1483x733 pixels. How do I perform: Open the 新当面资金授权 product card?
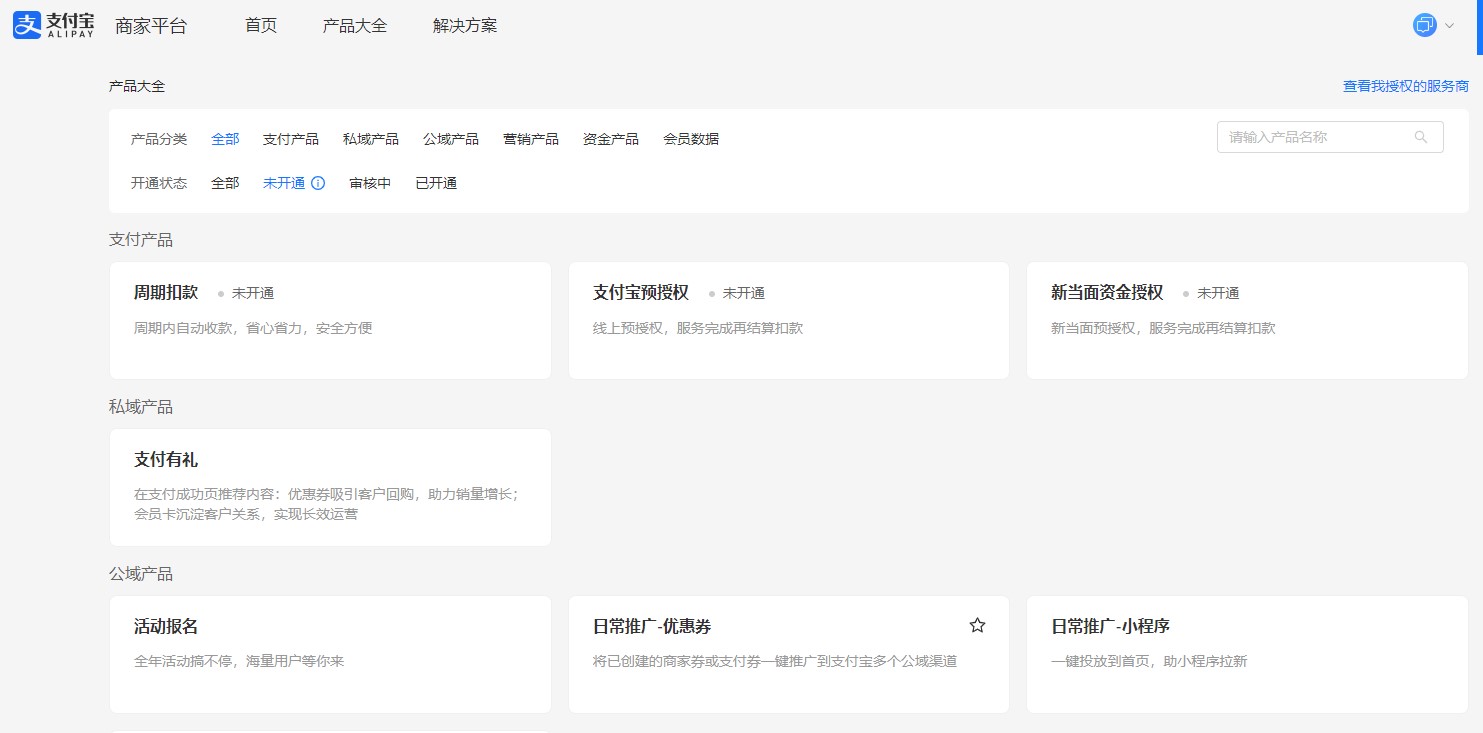click(1247, 321)
